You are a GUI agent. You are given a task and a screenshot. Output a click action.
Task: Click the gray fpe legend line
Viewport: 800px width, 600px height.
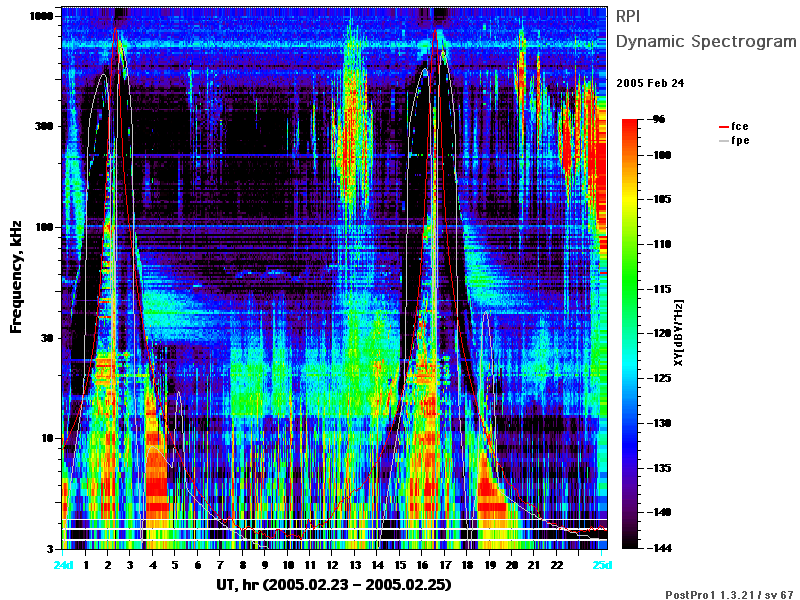(x=723, y=141)
